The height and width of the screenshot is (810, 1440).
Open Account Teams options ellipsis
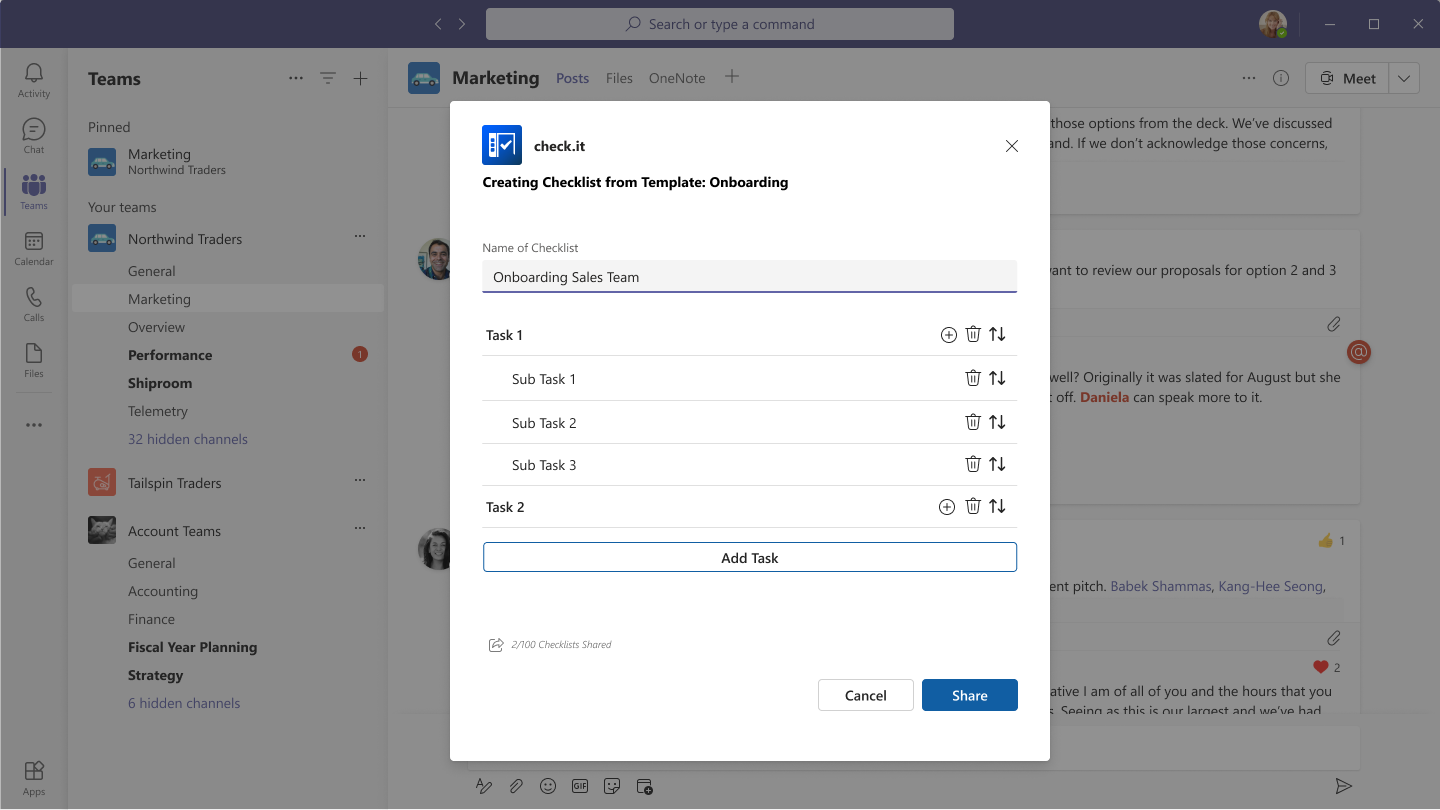(360, 529)
